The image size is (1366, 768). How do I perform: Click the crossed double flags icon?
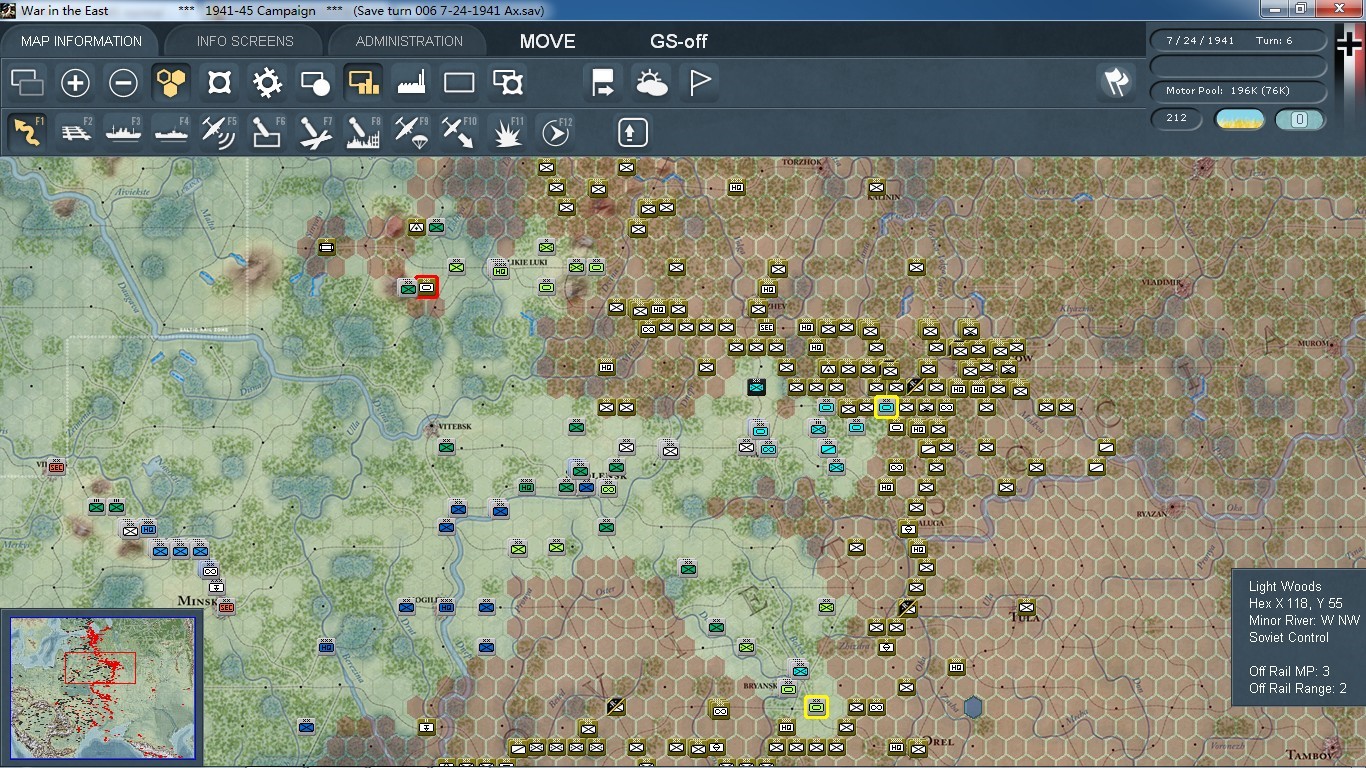pyautogui.click(x=1116, y=82)
